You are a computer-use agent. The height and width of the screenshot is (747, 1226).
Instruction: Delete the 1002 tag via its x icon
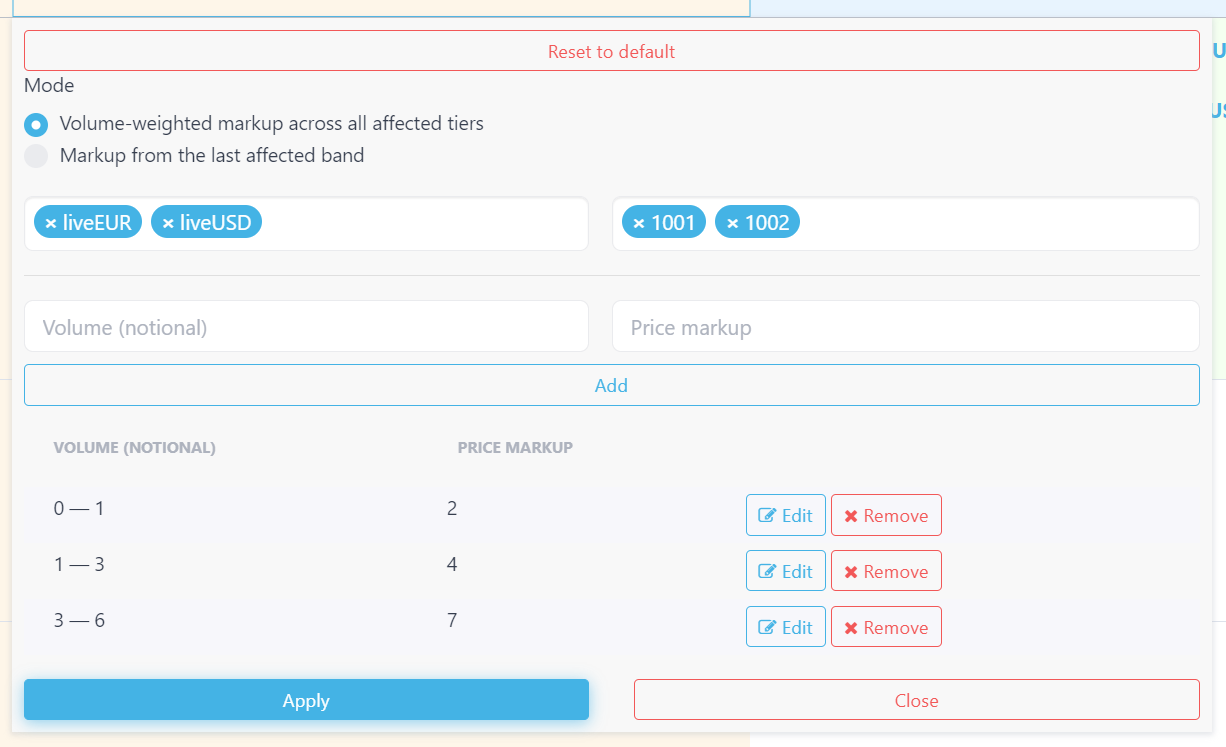pos(732,223)
